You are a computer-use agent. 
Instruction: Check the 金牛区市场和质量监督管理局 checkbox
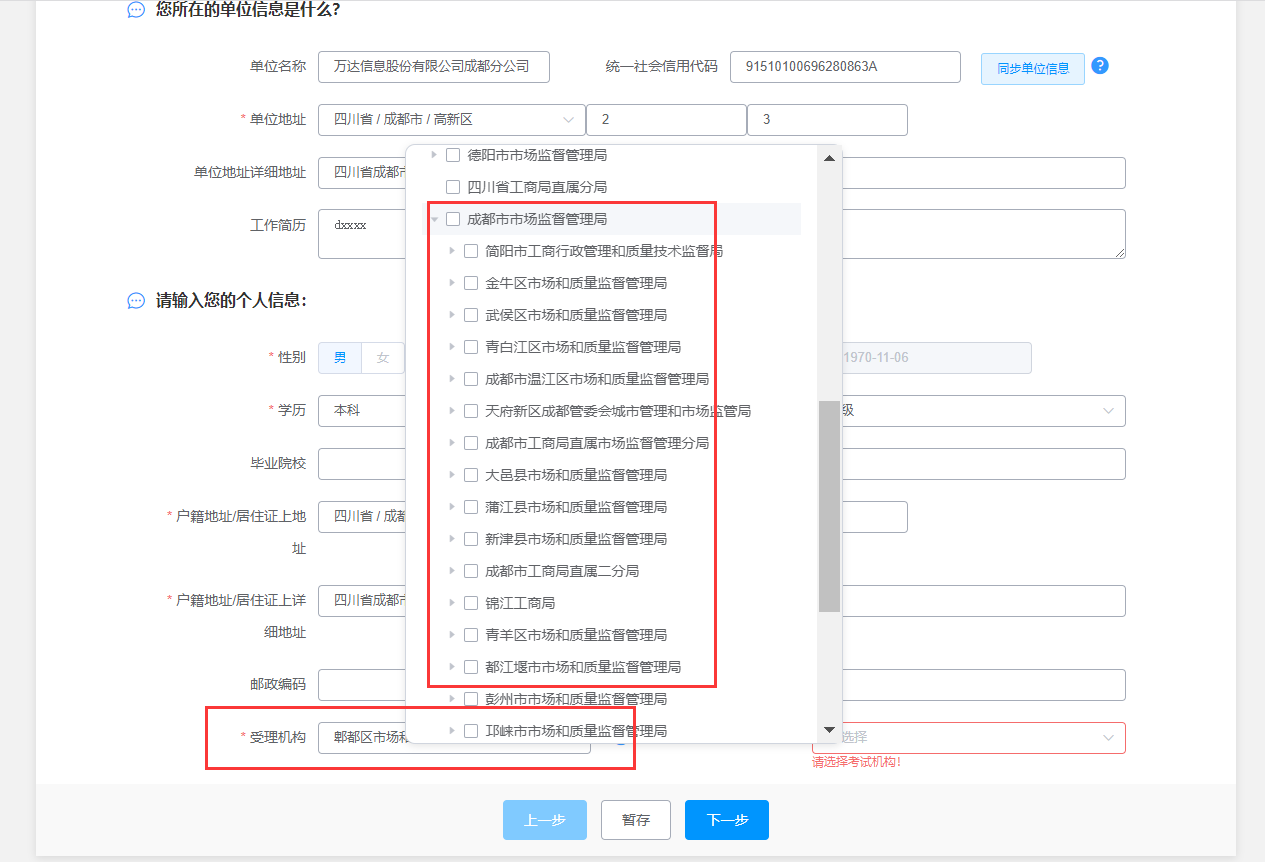point(471,283)
